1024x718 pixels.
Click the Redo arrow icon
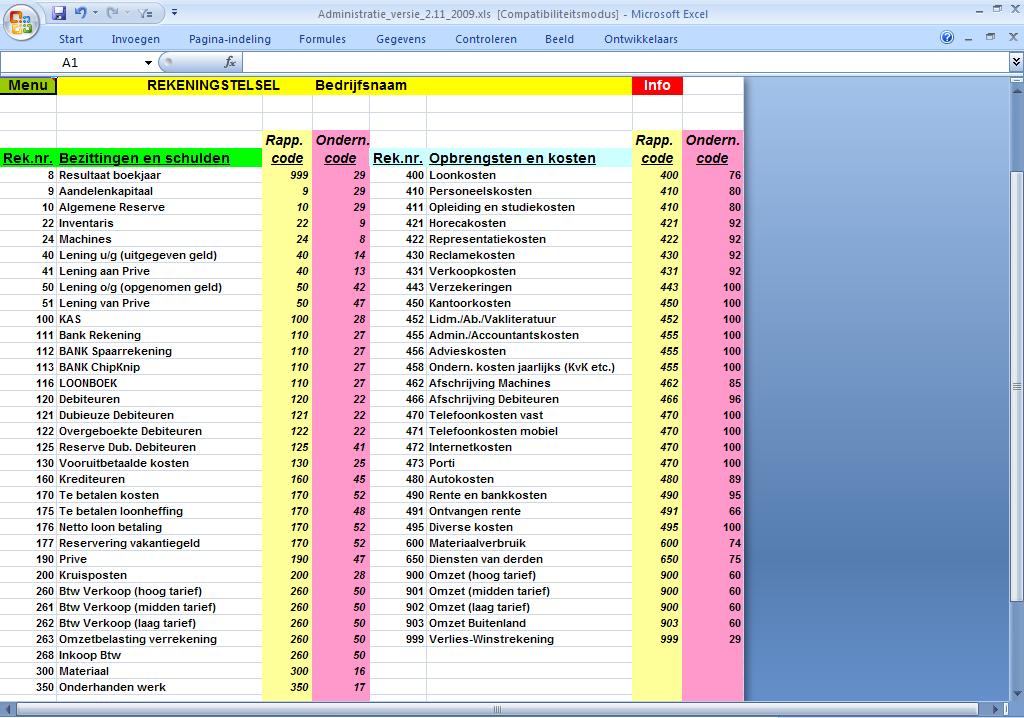[111, 14]
